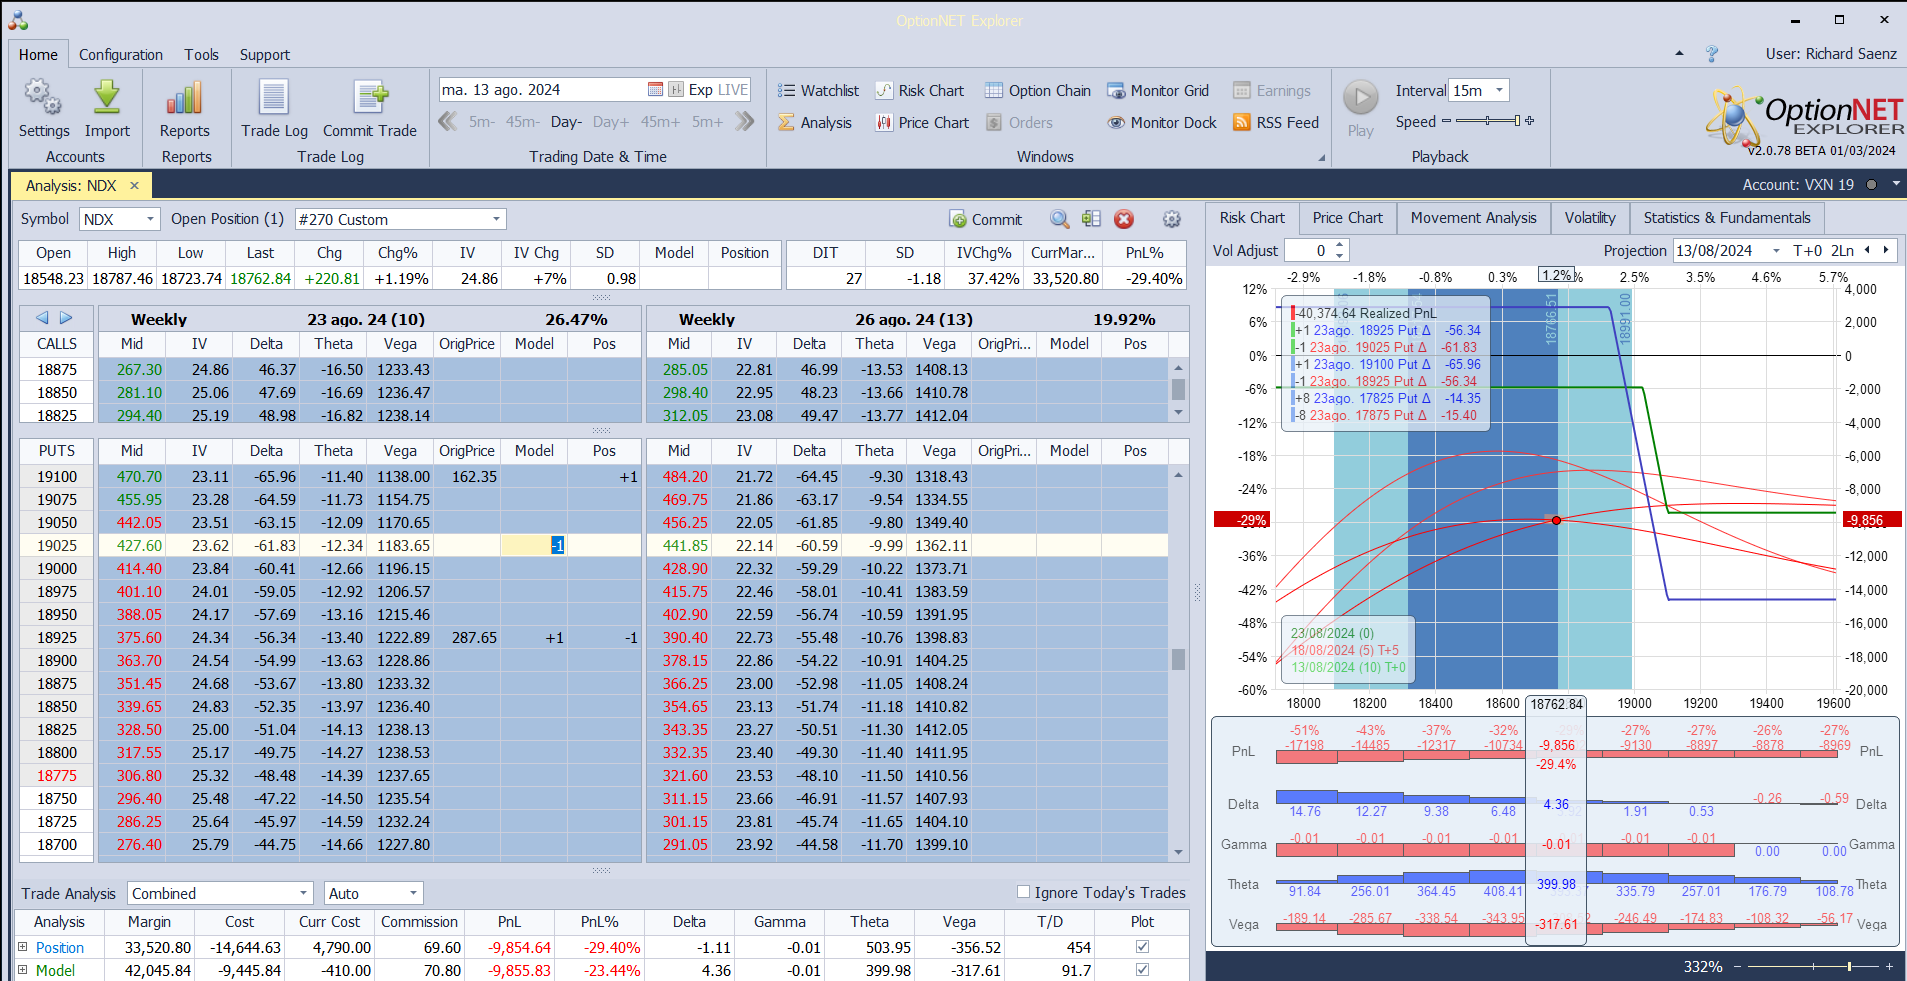Open the Monitor Dock eye window
Image resolution: width=1907 pixels, height=981 pixels.
point(1162,123)
